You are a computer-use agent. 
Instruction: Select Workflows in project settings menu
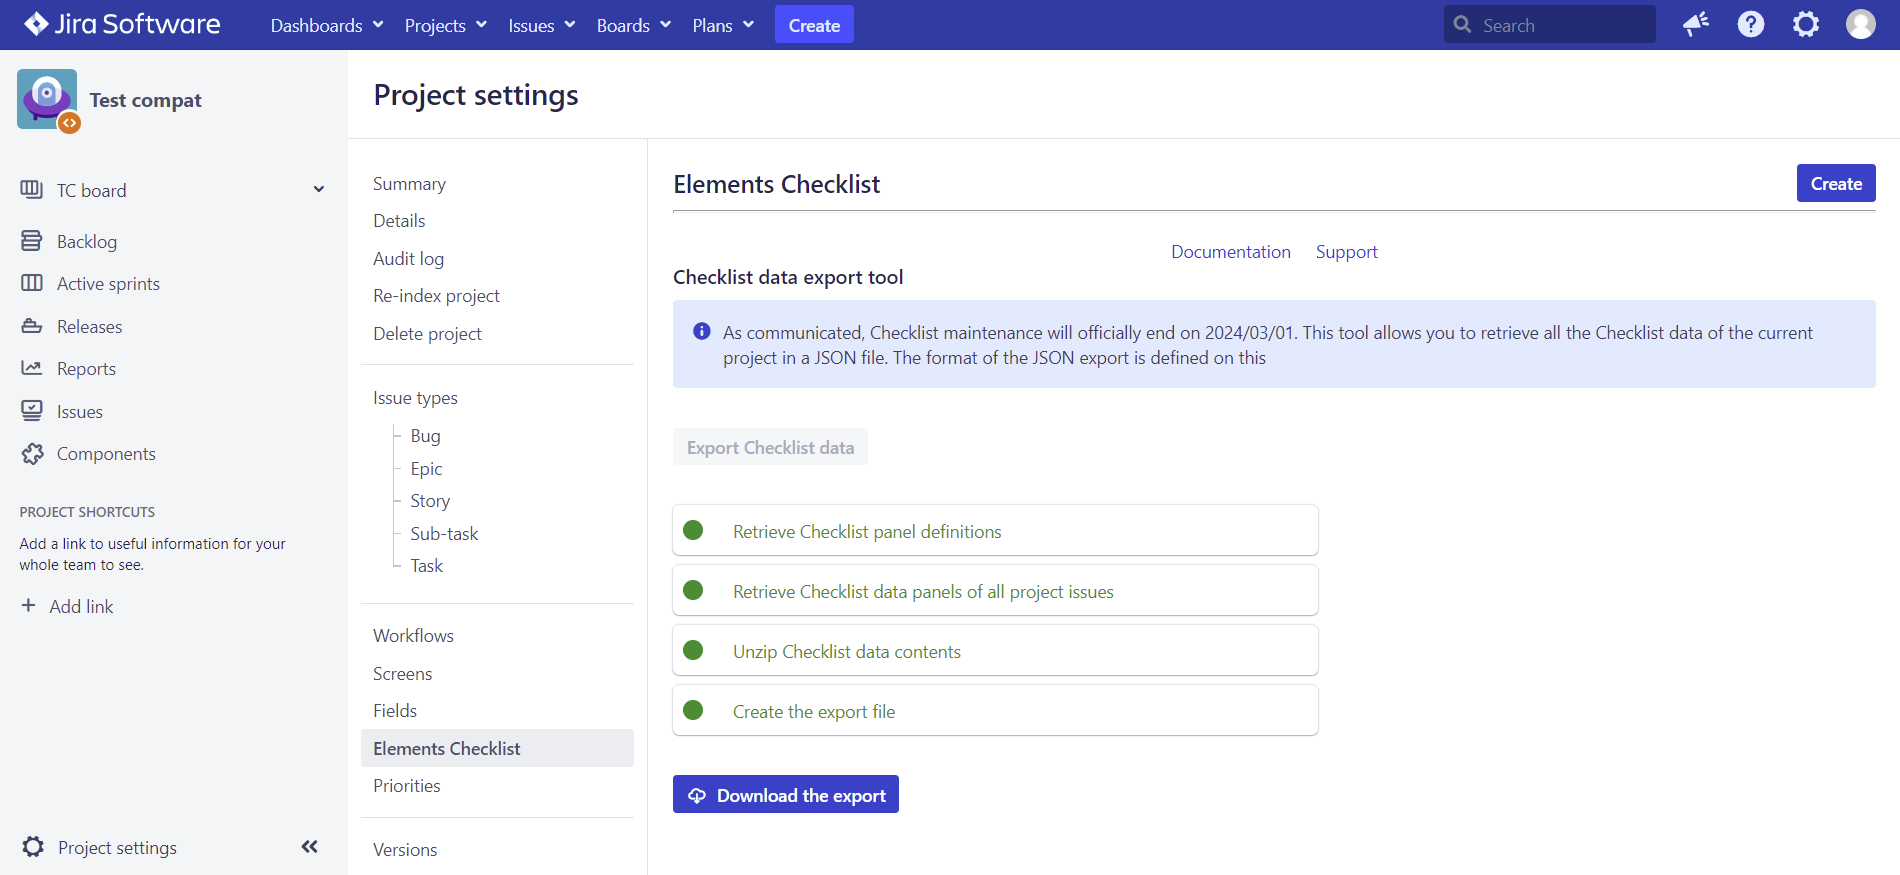[413, 636]
